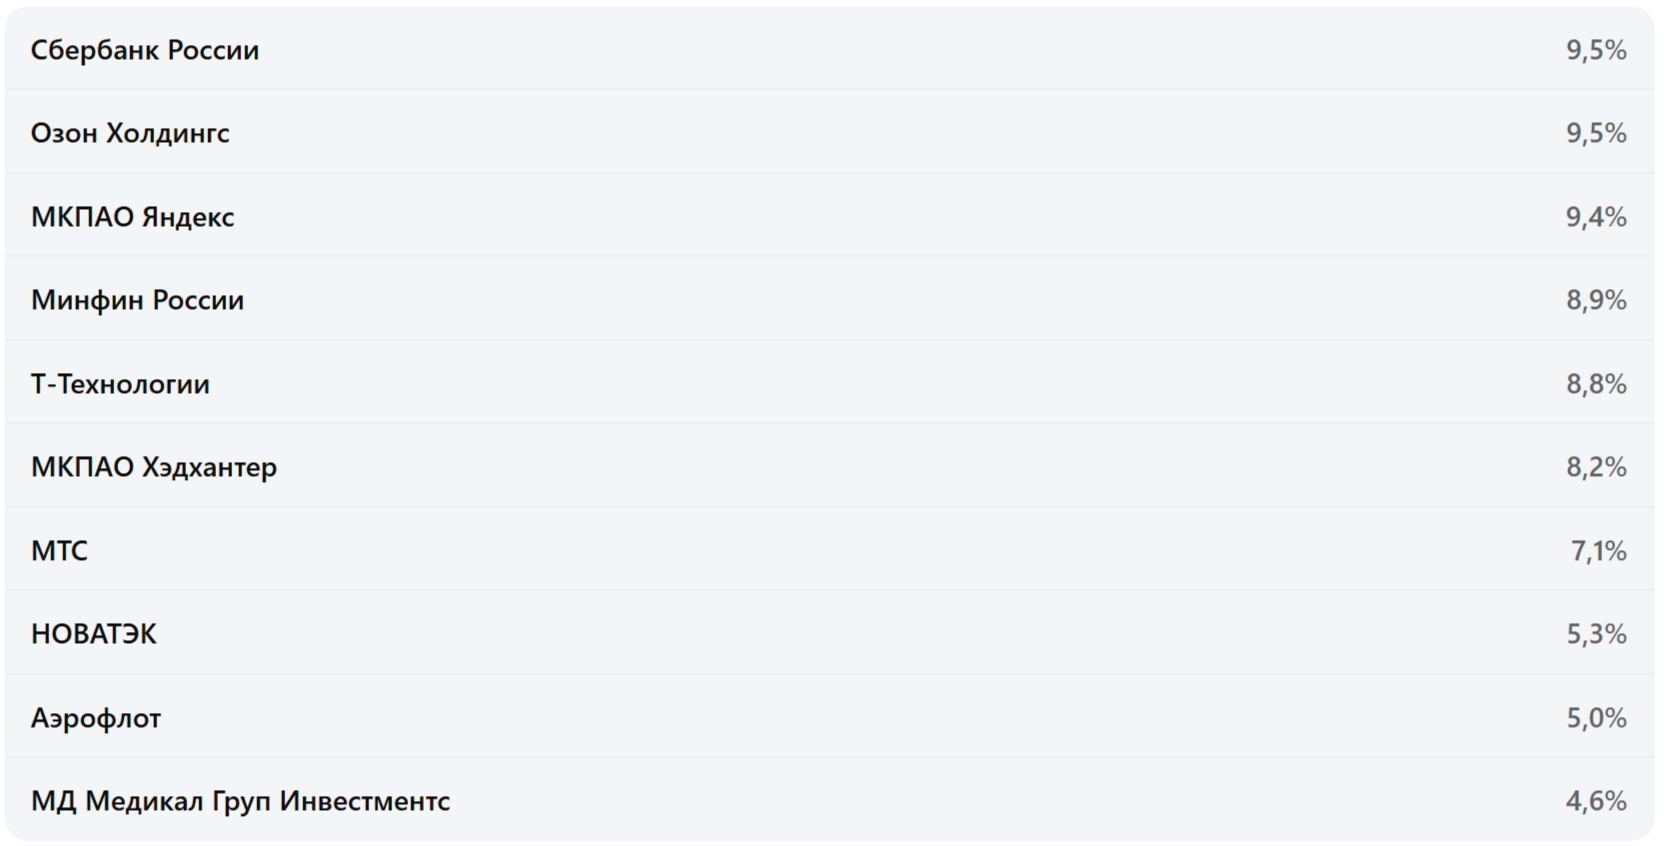Select the Озон Холдингс company name
The image size is (1664, 846).
(x=130, y=133)
